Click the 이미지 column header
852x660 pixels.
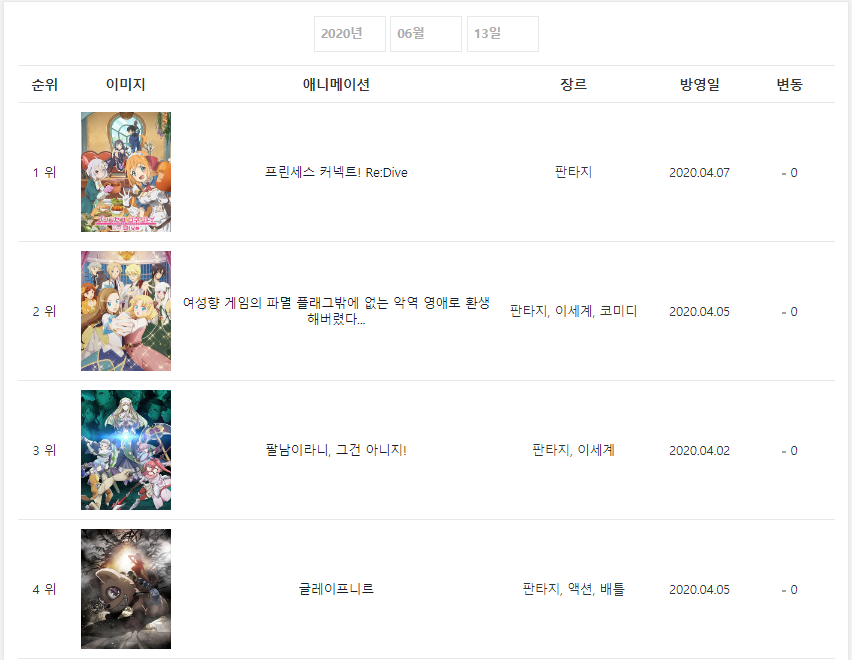point(126,85)
